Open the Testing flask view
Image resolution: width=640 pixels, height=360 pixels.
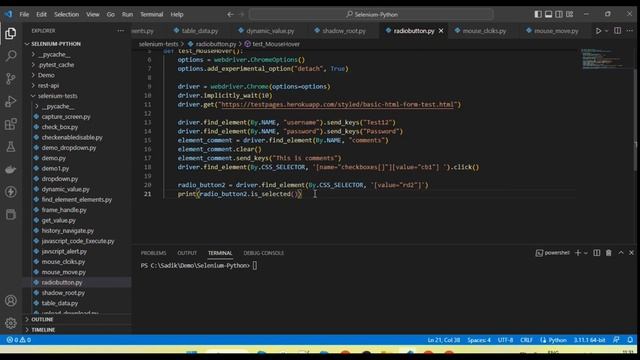(11, 147)
